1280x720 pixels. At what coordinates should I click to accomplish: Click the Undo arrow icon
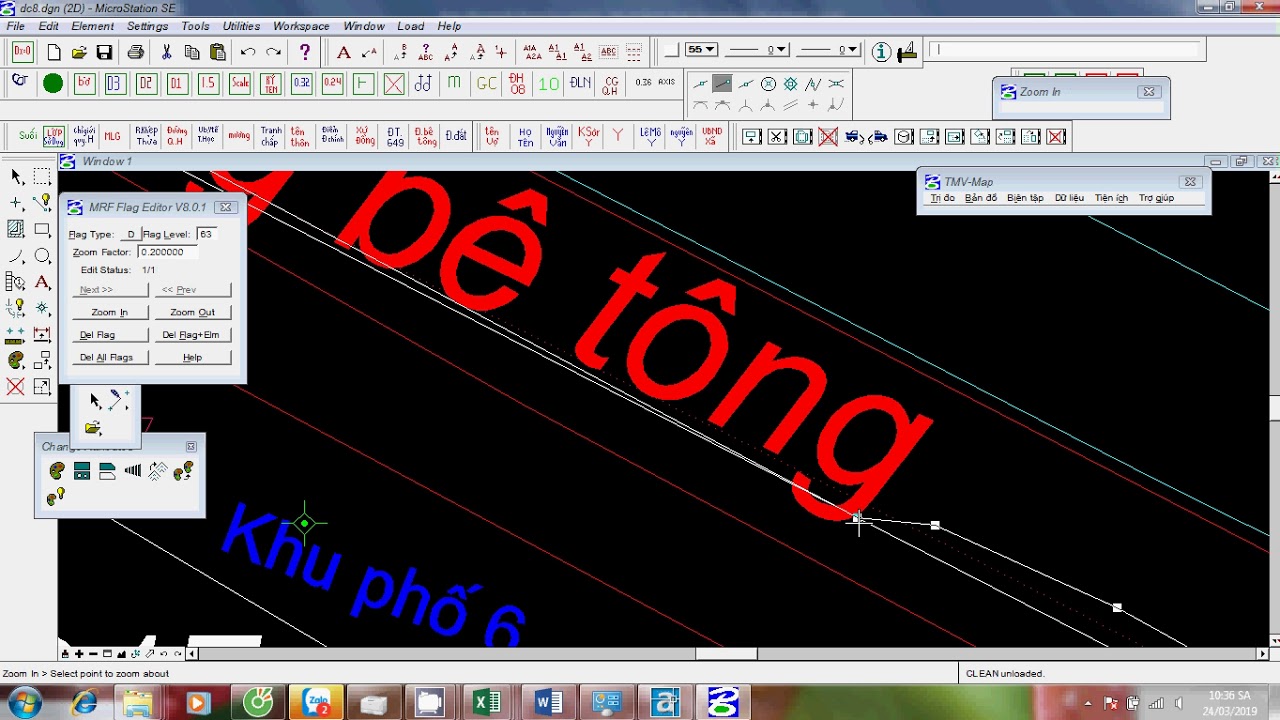tap(248, 52)
